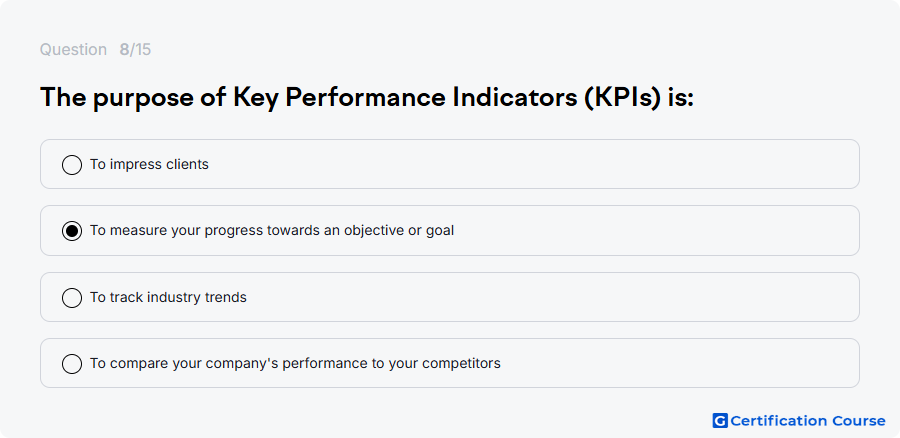Pick the second answer option card
Screen dimensions: 900x438
pos(450,231)
